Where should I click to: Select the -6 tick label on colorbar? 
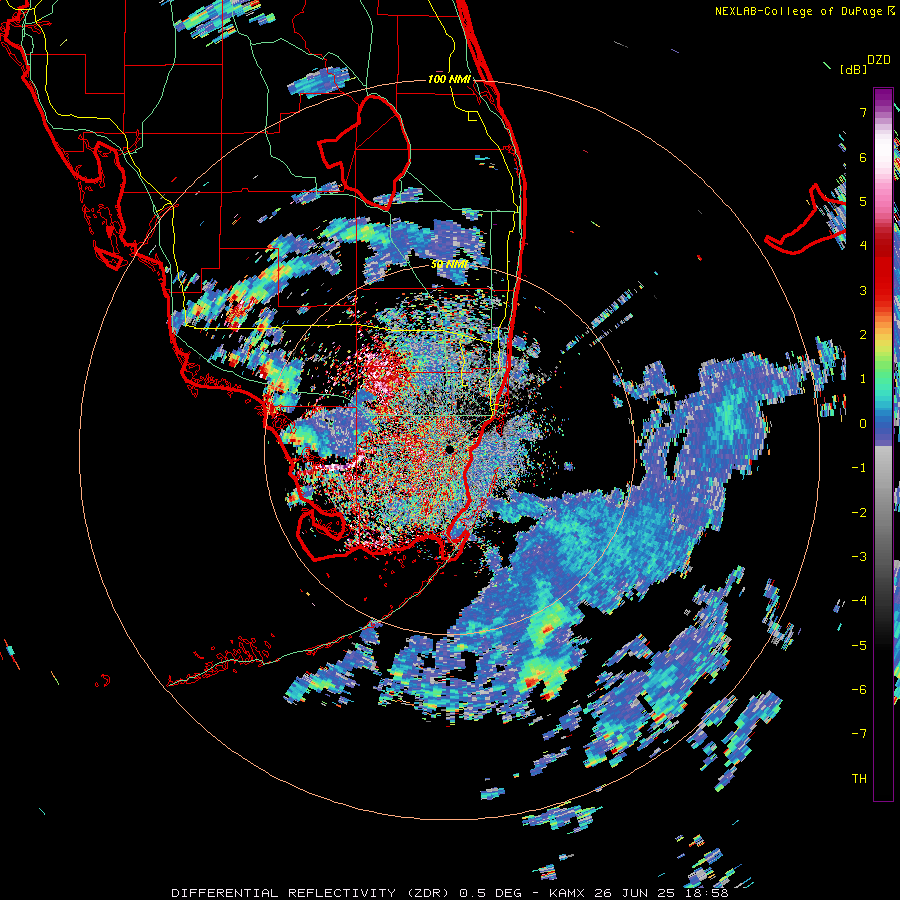click(859, 690)
